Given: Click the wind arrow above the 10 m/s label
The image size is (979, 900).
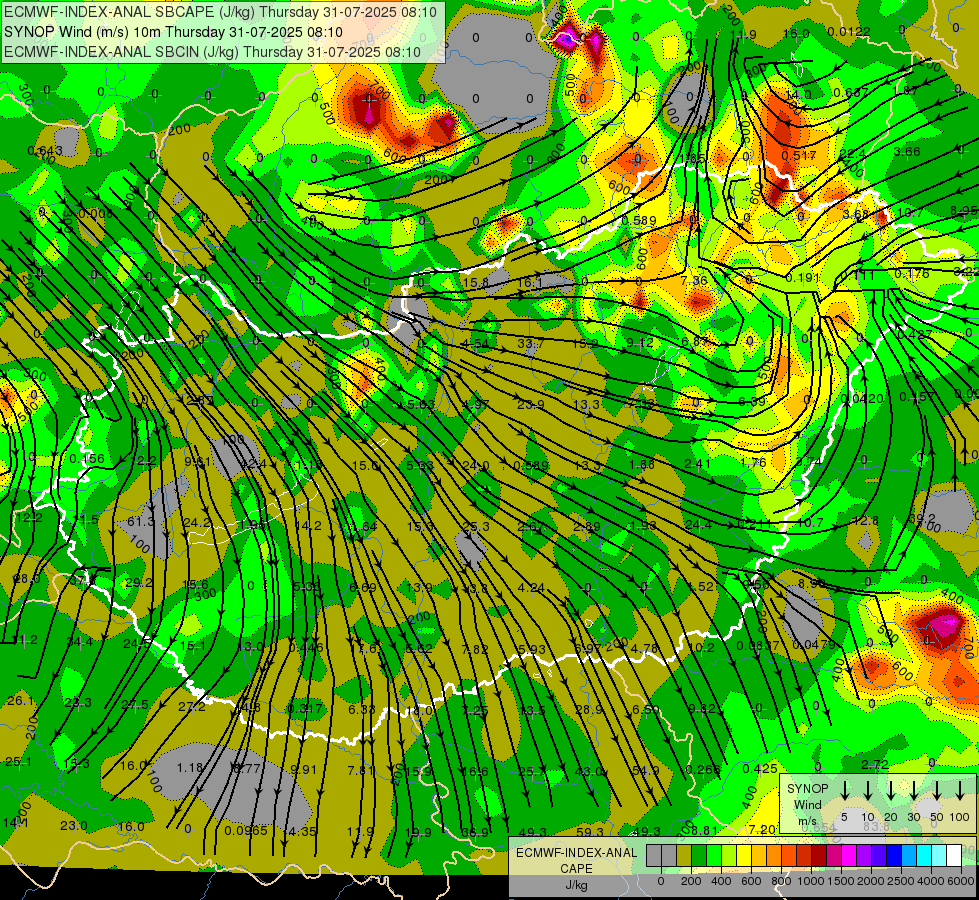Looking at the screenshot, I should [x=868, y=790].
